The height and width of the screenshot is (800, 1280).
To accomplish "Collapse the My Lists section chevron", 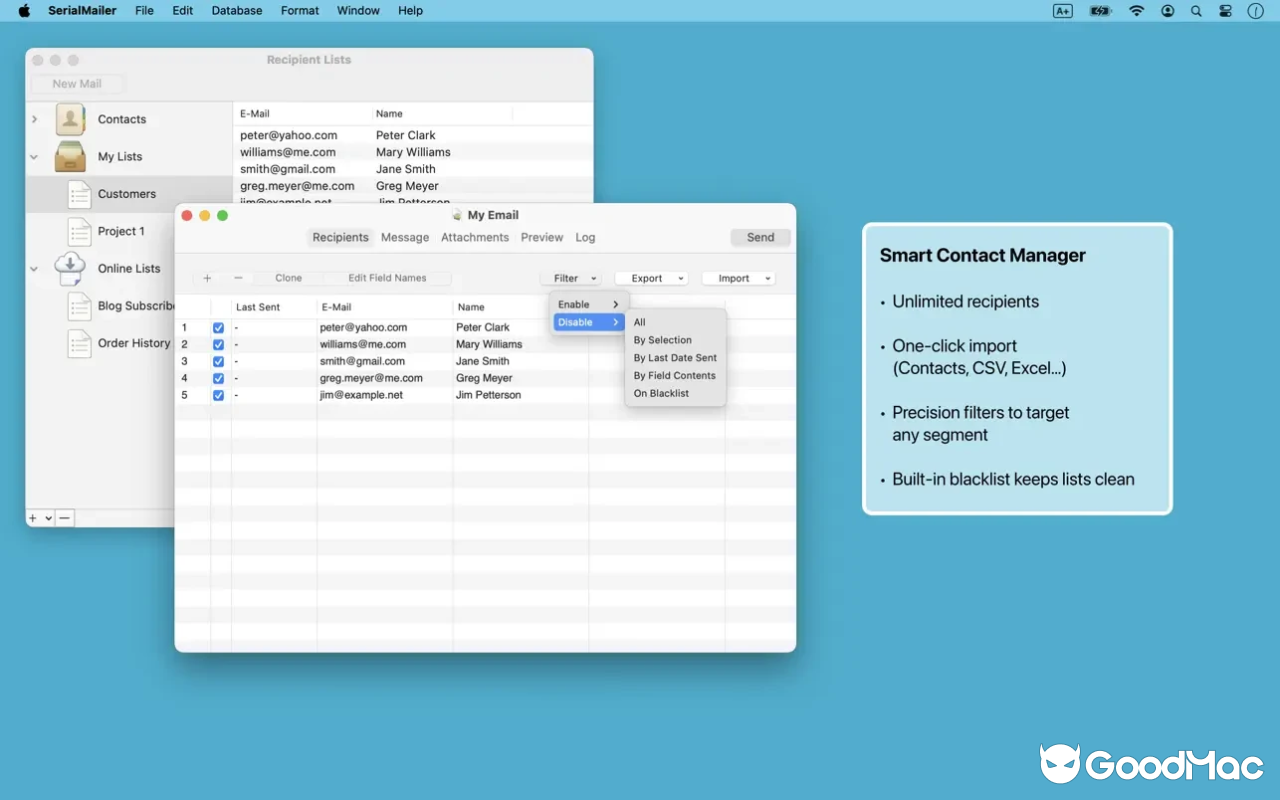I will click(x=33, y=156).
